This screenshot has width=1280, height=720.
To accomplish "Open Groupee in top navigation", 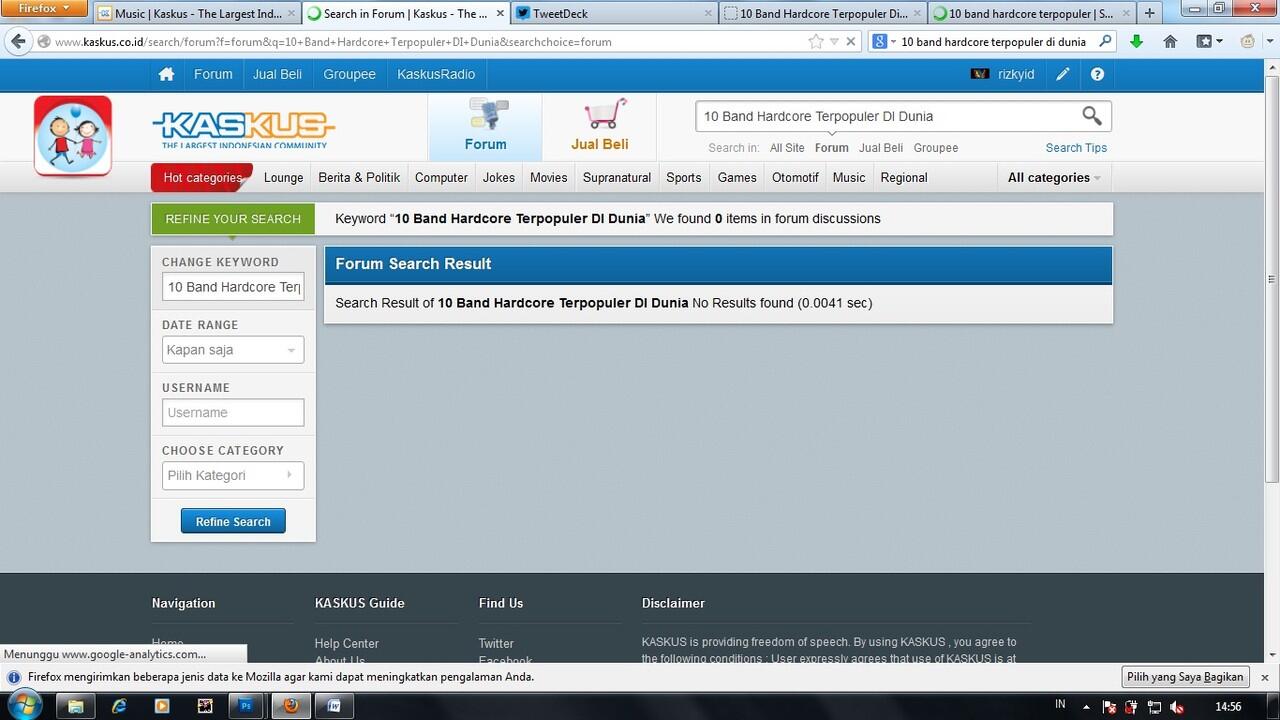I will pyautogui.click(x=349, y=74).
